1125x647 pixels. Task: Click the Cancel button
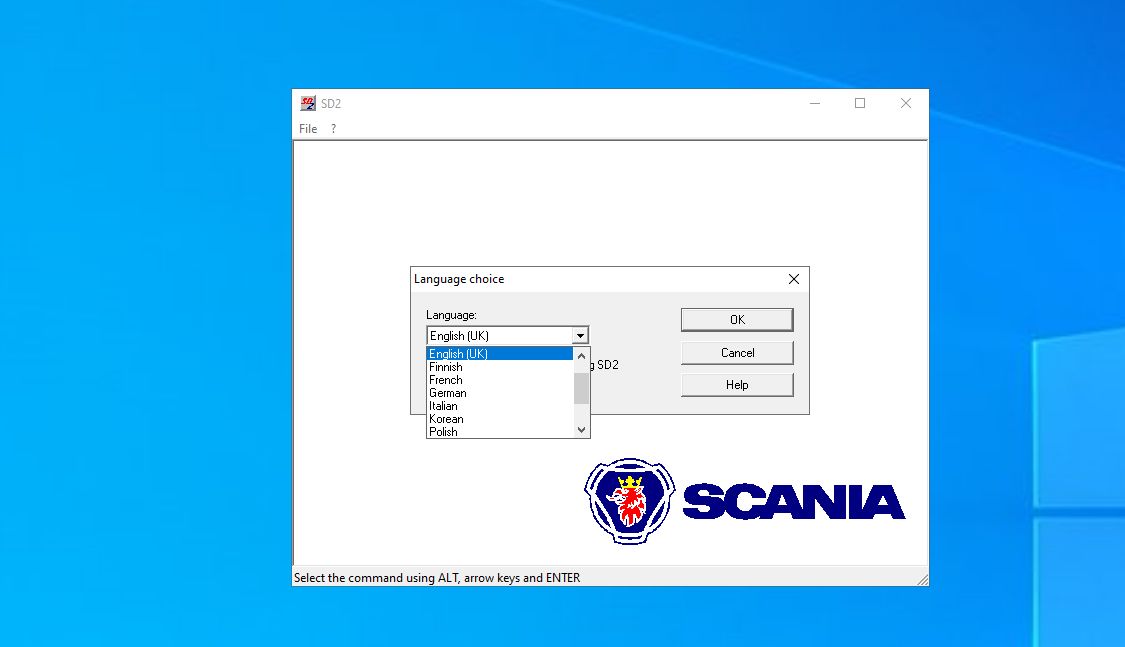(737, 352)
